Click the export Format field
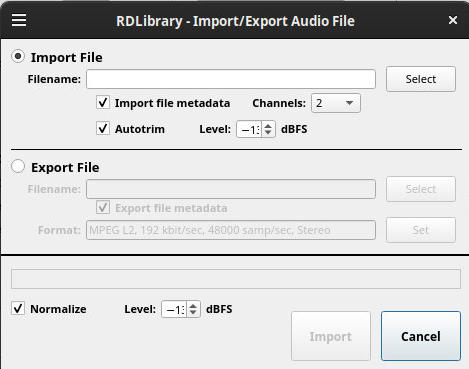The height and width of the screenshot is (369, 469). pyautogui.click(x=231, y=230)
